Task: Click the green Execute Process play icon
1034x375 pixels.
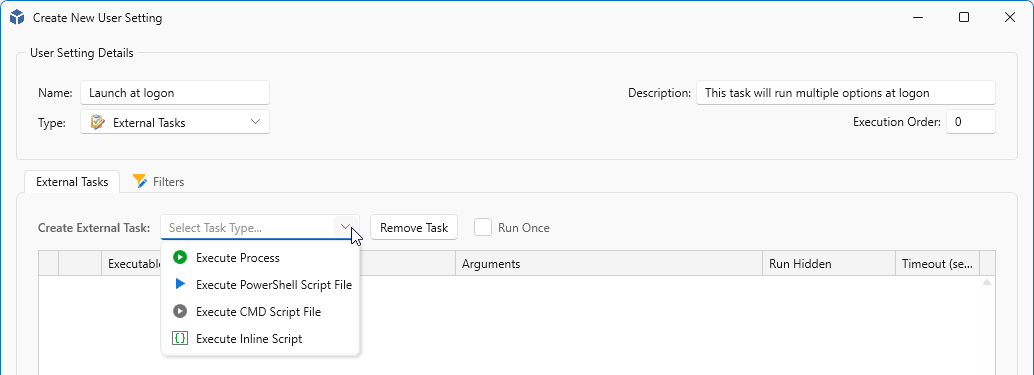Action: pos(179,257)
